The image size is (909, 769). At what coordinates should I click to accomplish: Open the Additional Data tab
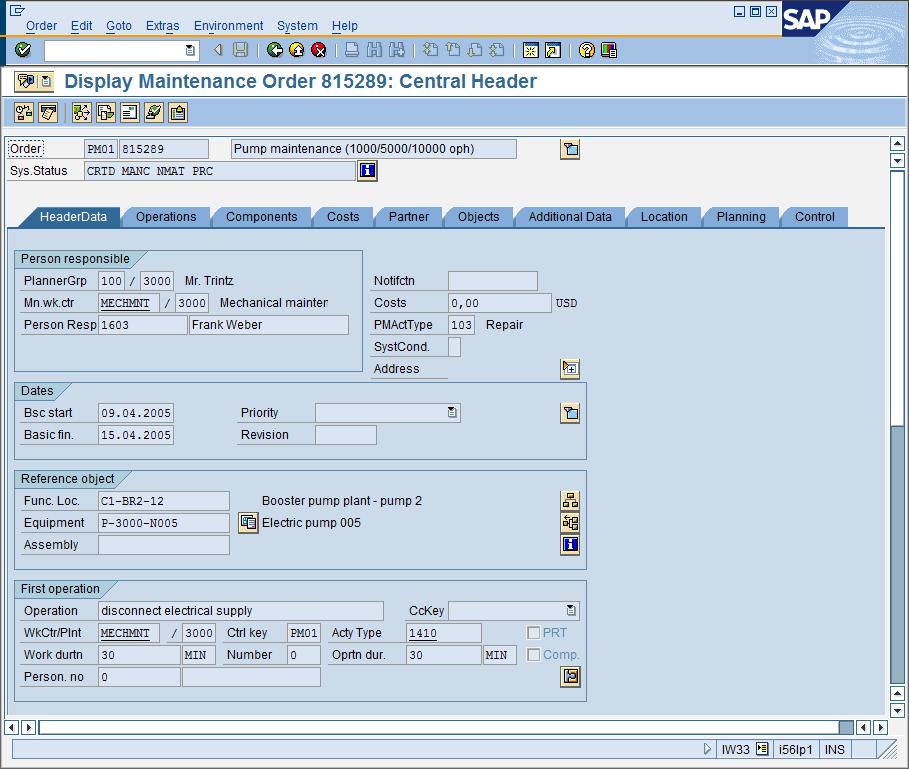point(570,217)
